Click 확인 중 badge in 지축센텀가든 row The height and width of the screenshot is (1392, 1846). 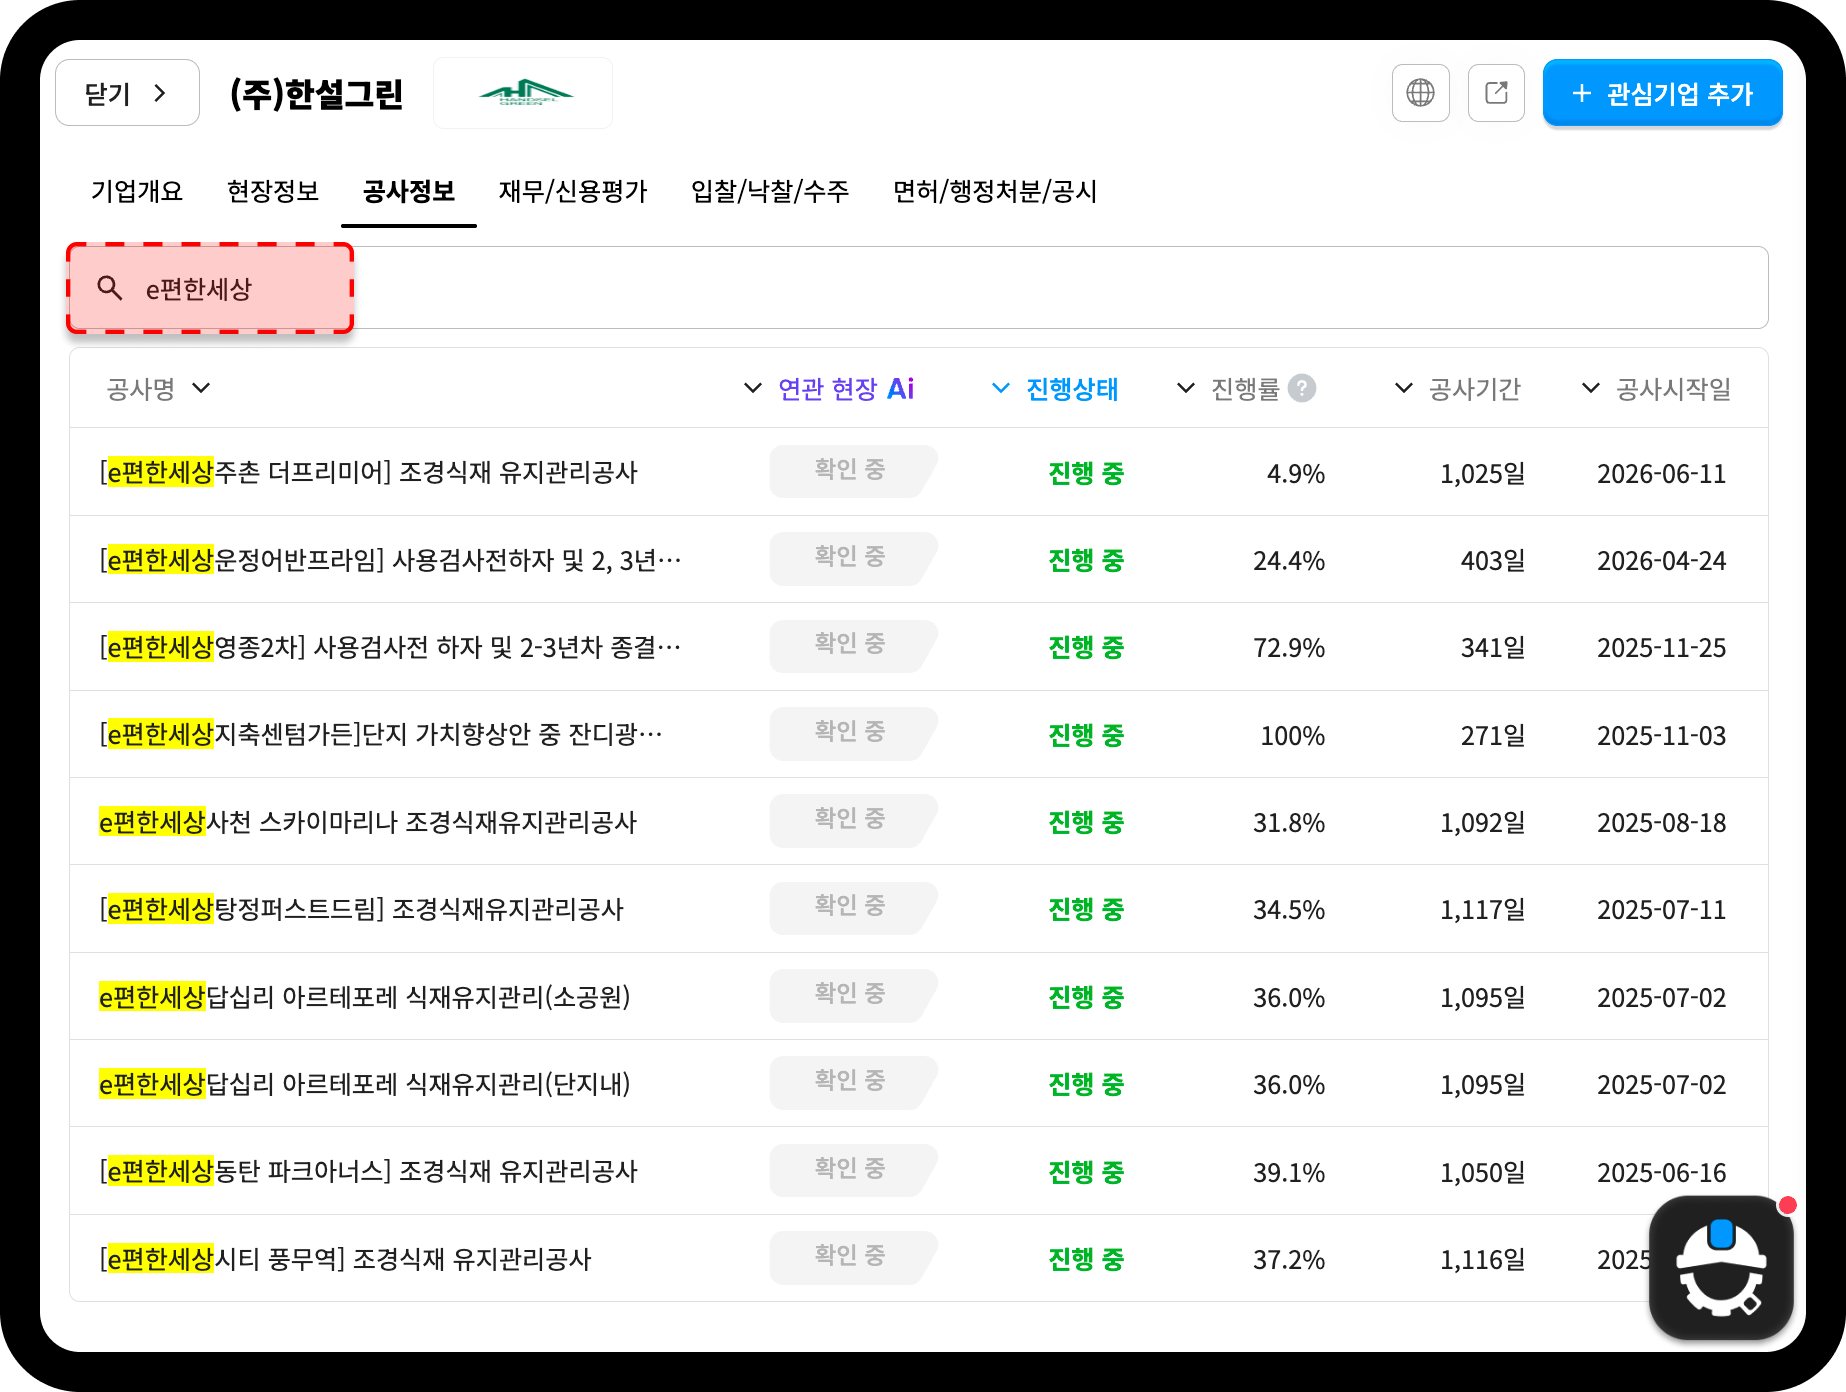click(852, 732)
